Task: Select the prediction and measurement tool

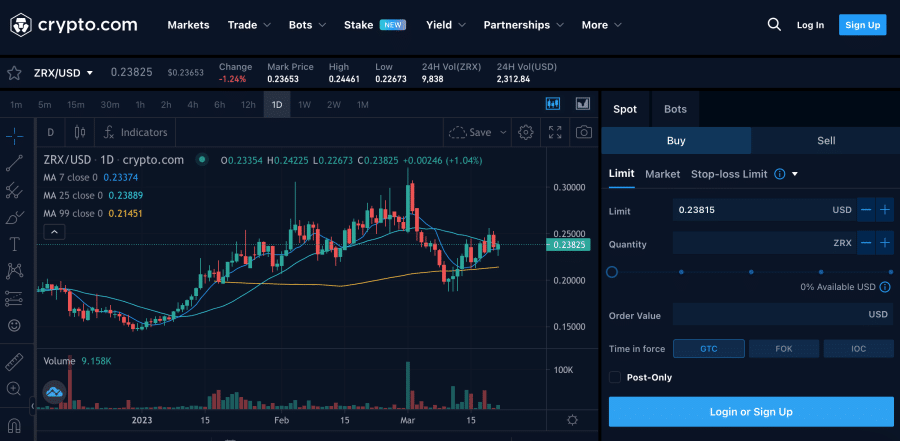Action: (14, 298)
